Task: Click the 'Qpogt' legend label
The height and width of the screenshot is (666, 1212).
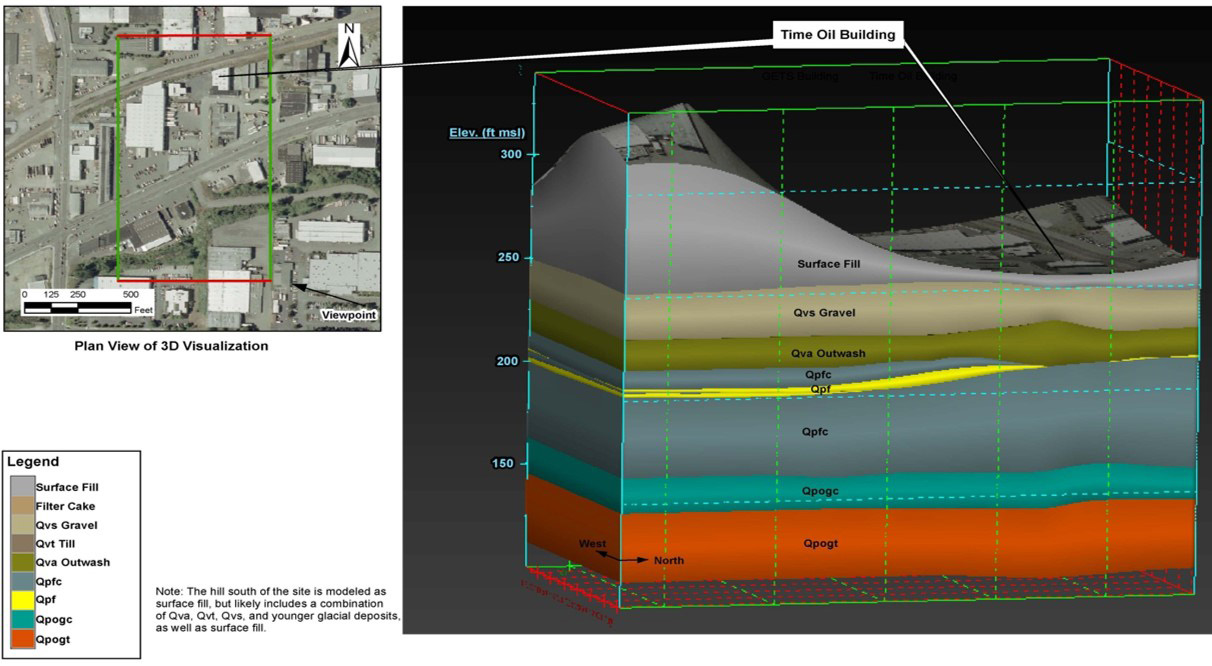Action: tap(52, 639)
